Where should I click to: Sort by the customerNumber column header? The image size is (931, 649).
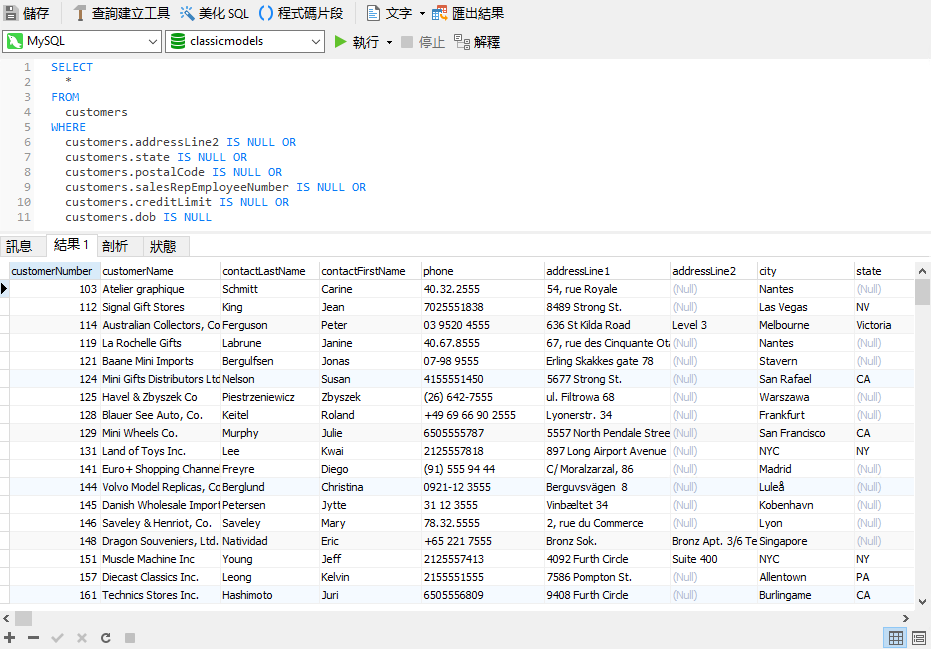(x=50, y=270)
